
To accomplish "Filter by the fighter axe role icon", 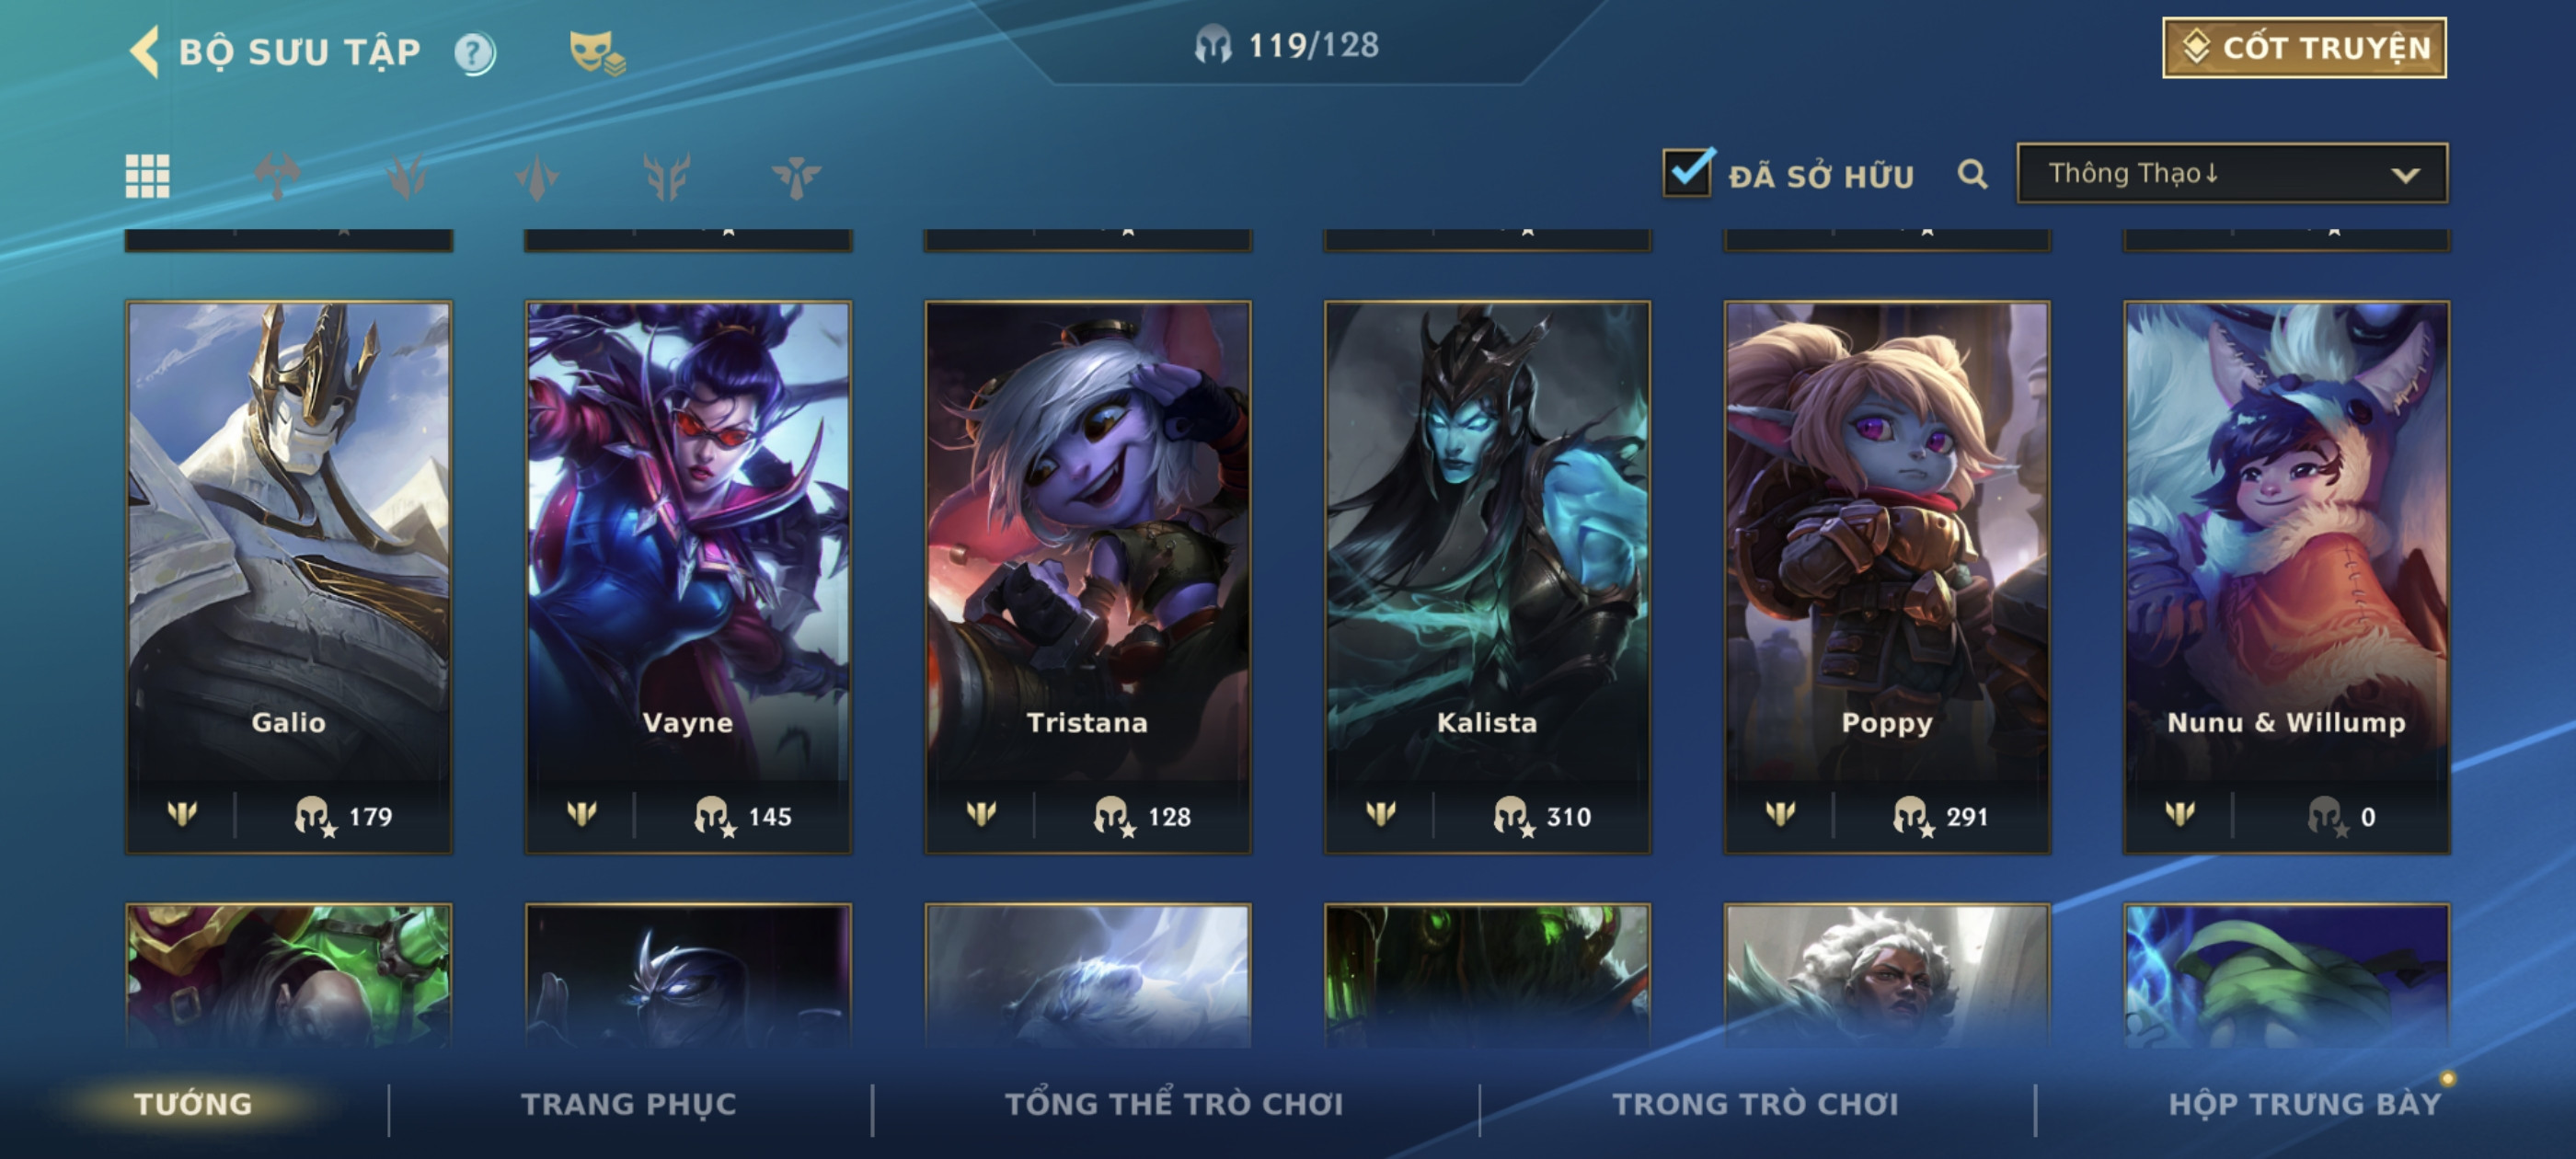I will (x=277, y=176).
